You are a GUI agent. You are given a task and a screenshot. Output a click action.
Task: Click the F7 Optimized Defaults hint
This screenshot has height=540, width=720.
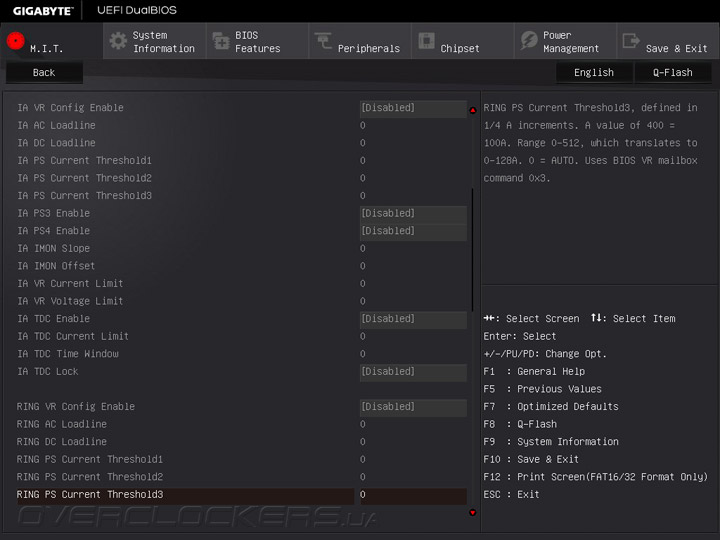[551, 407]
